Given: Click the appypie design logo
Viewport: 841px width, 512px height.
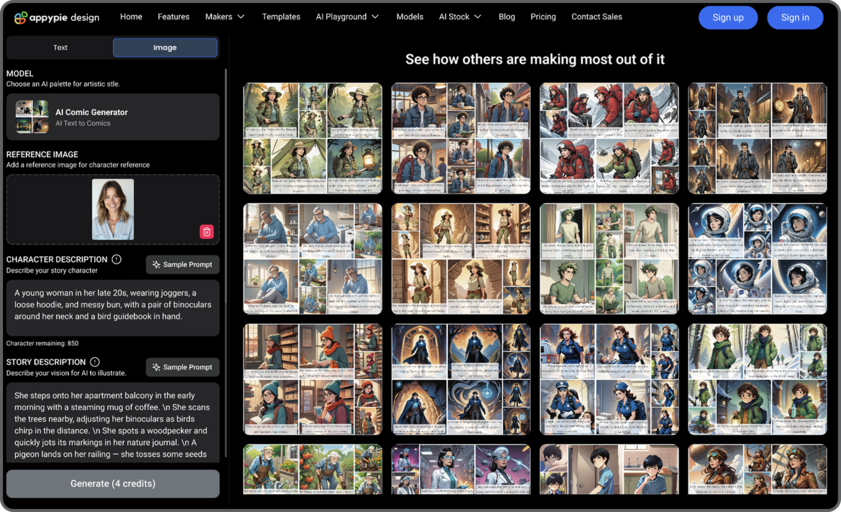Looking at the screenshot, I should [57, 17].
